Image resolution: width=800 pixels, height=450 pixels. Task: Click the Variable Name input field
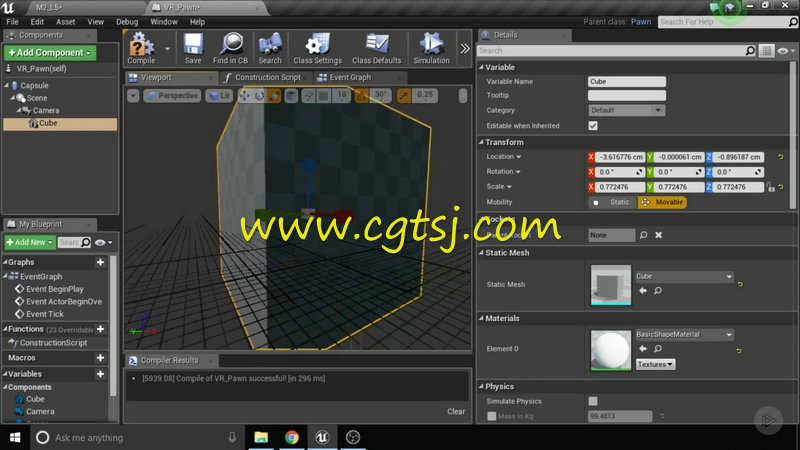627,81
